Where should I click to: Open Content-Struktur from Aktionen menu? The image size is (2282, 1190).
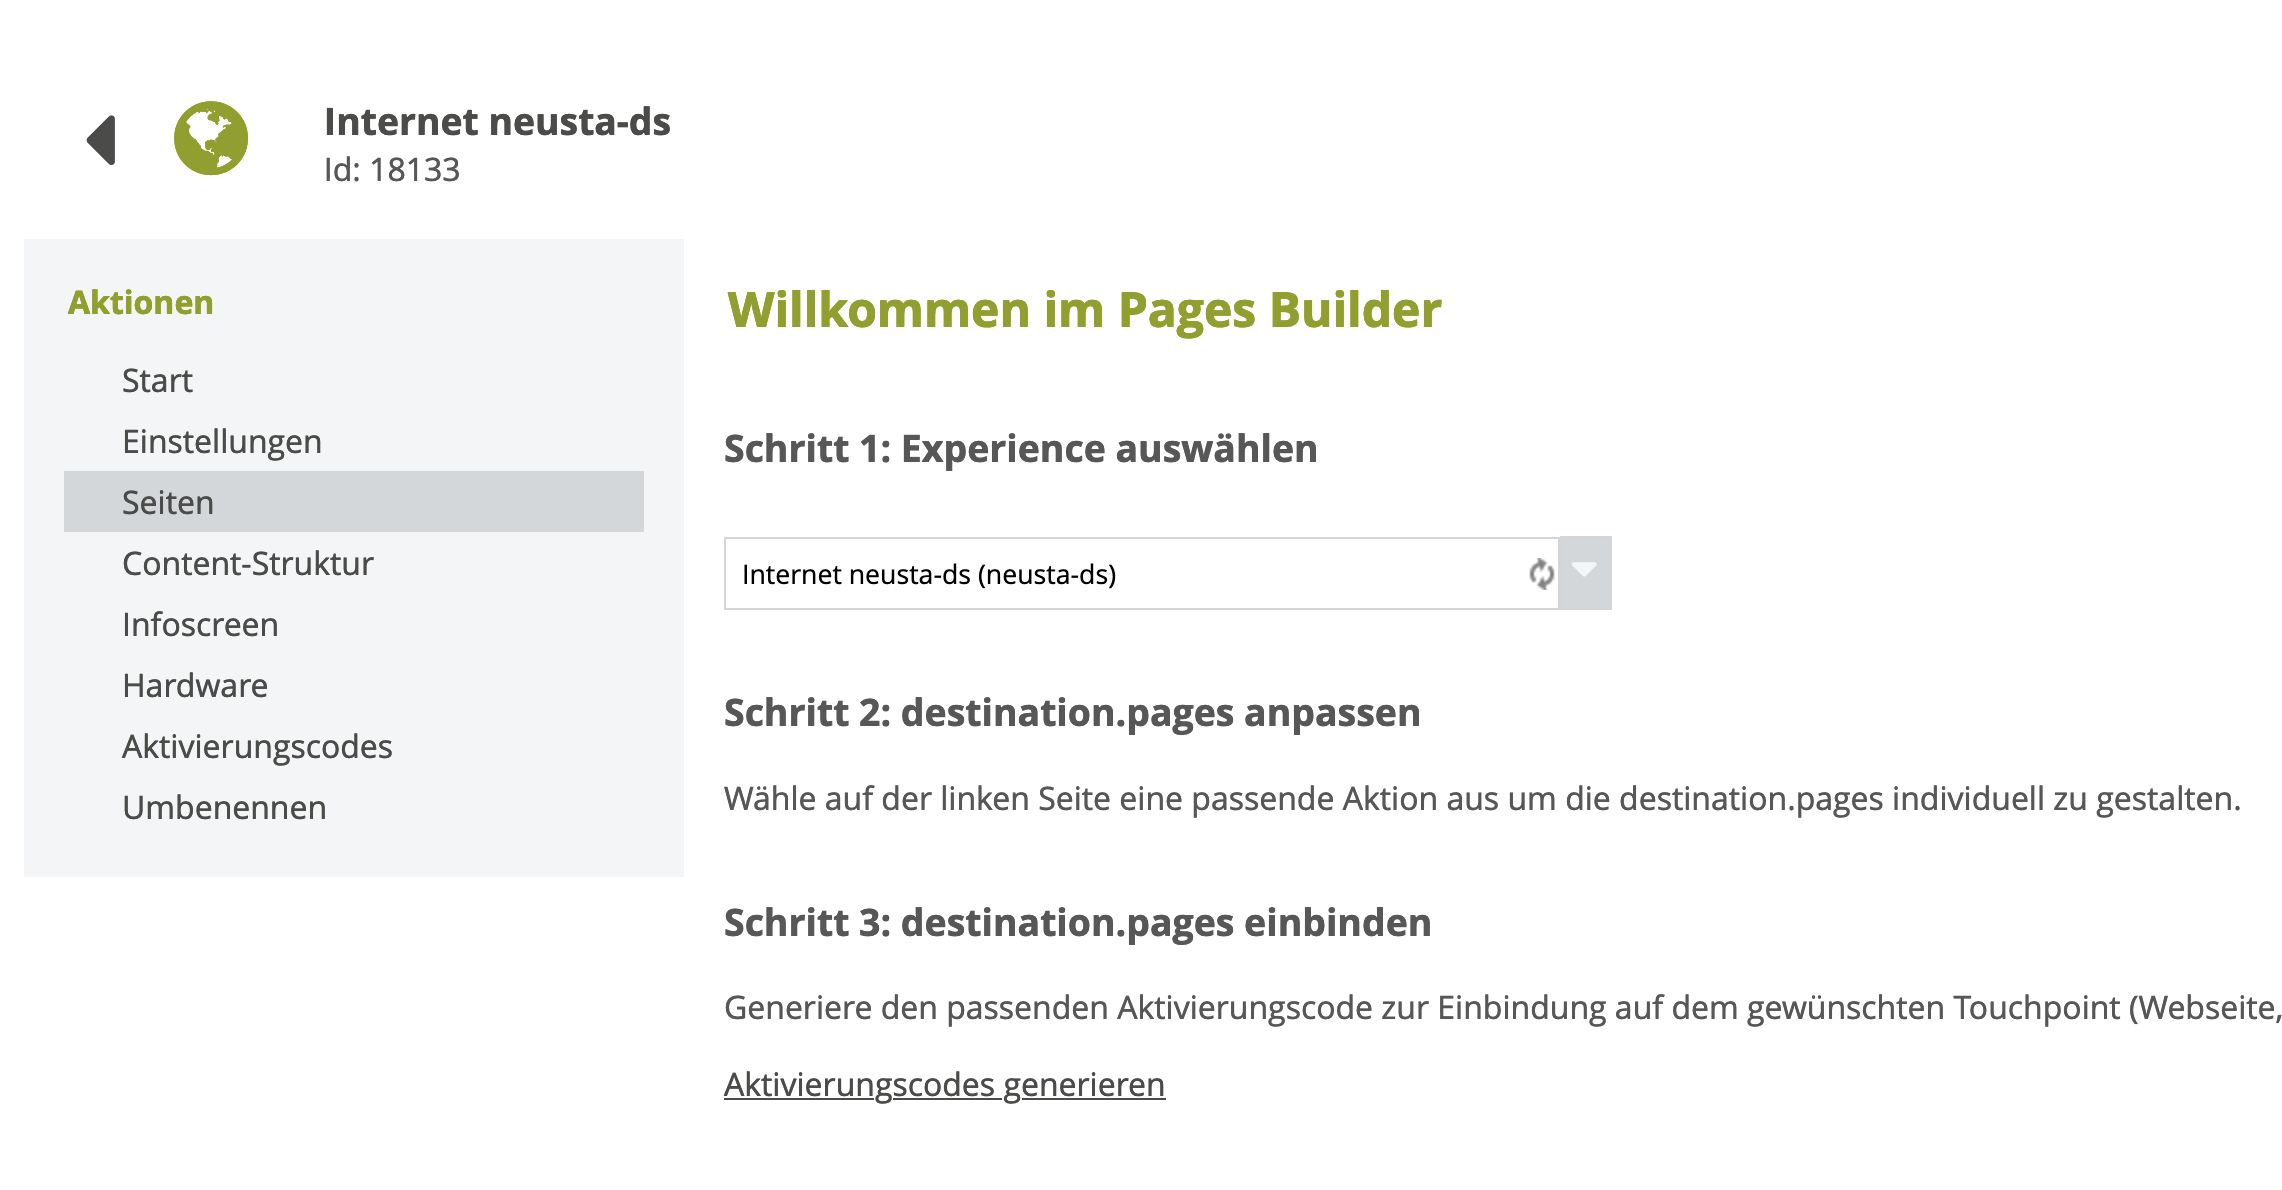(247, 563)
